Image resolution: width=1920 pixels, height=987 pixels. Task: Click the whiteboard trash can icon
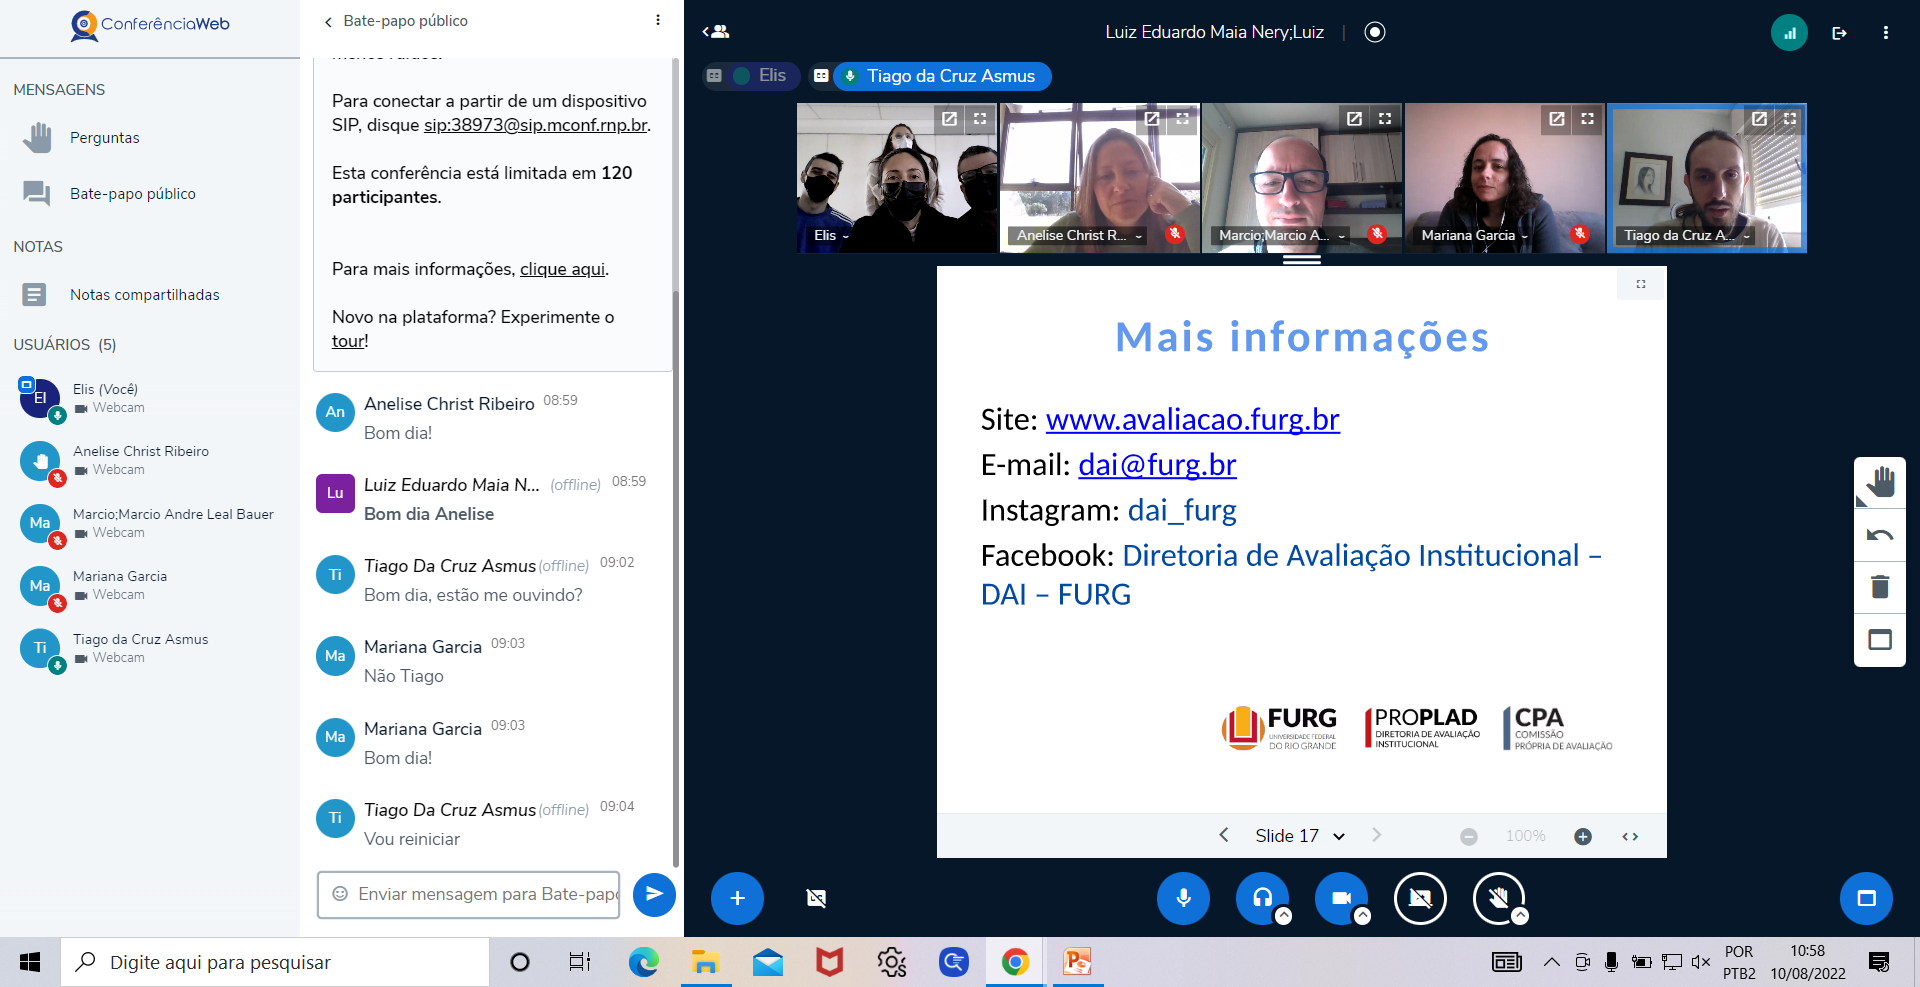1880,587
